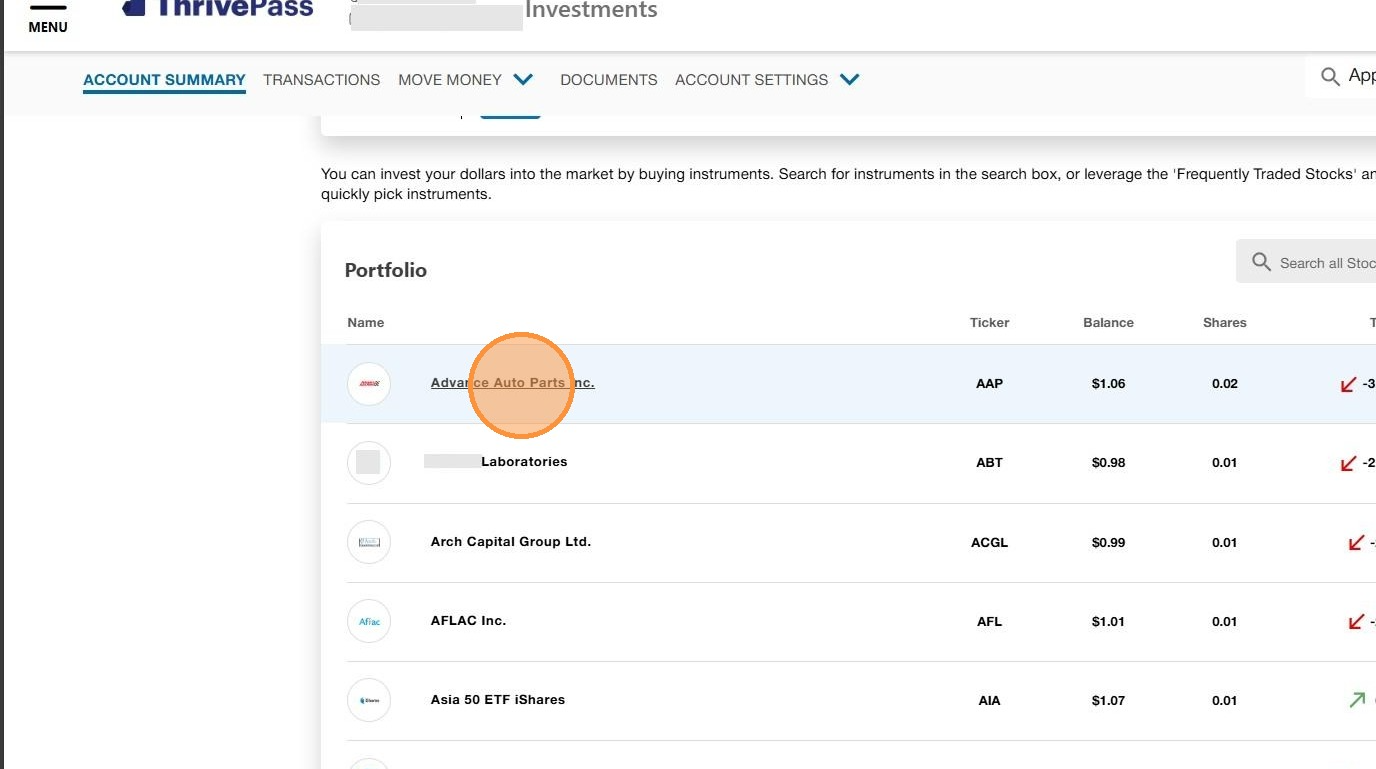Click the ABT ticker cell
This screenshot has height=769, width=1376.
[989, 463]
